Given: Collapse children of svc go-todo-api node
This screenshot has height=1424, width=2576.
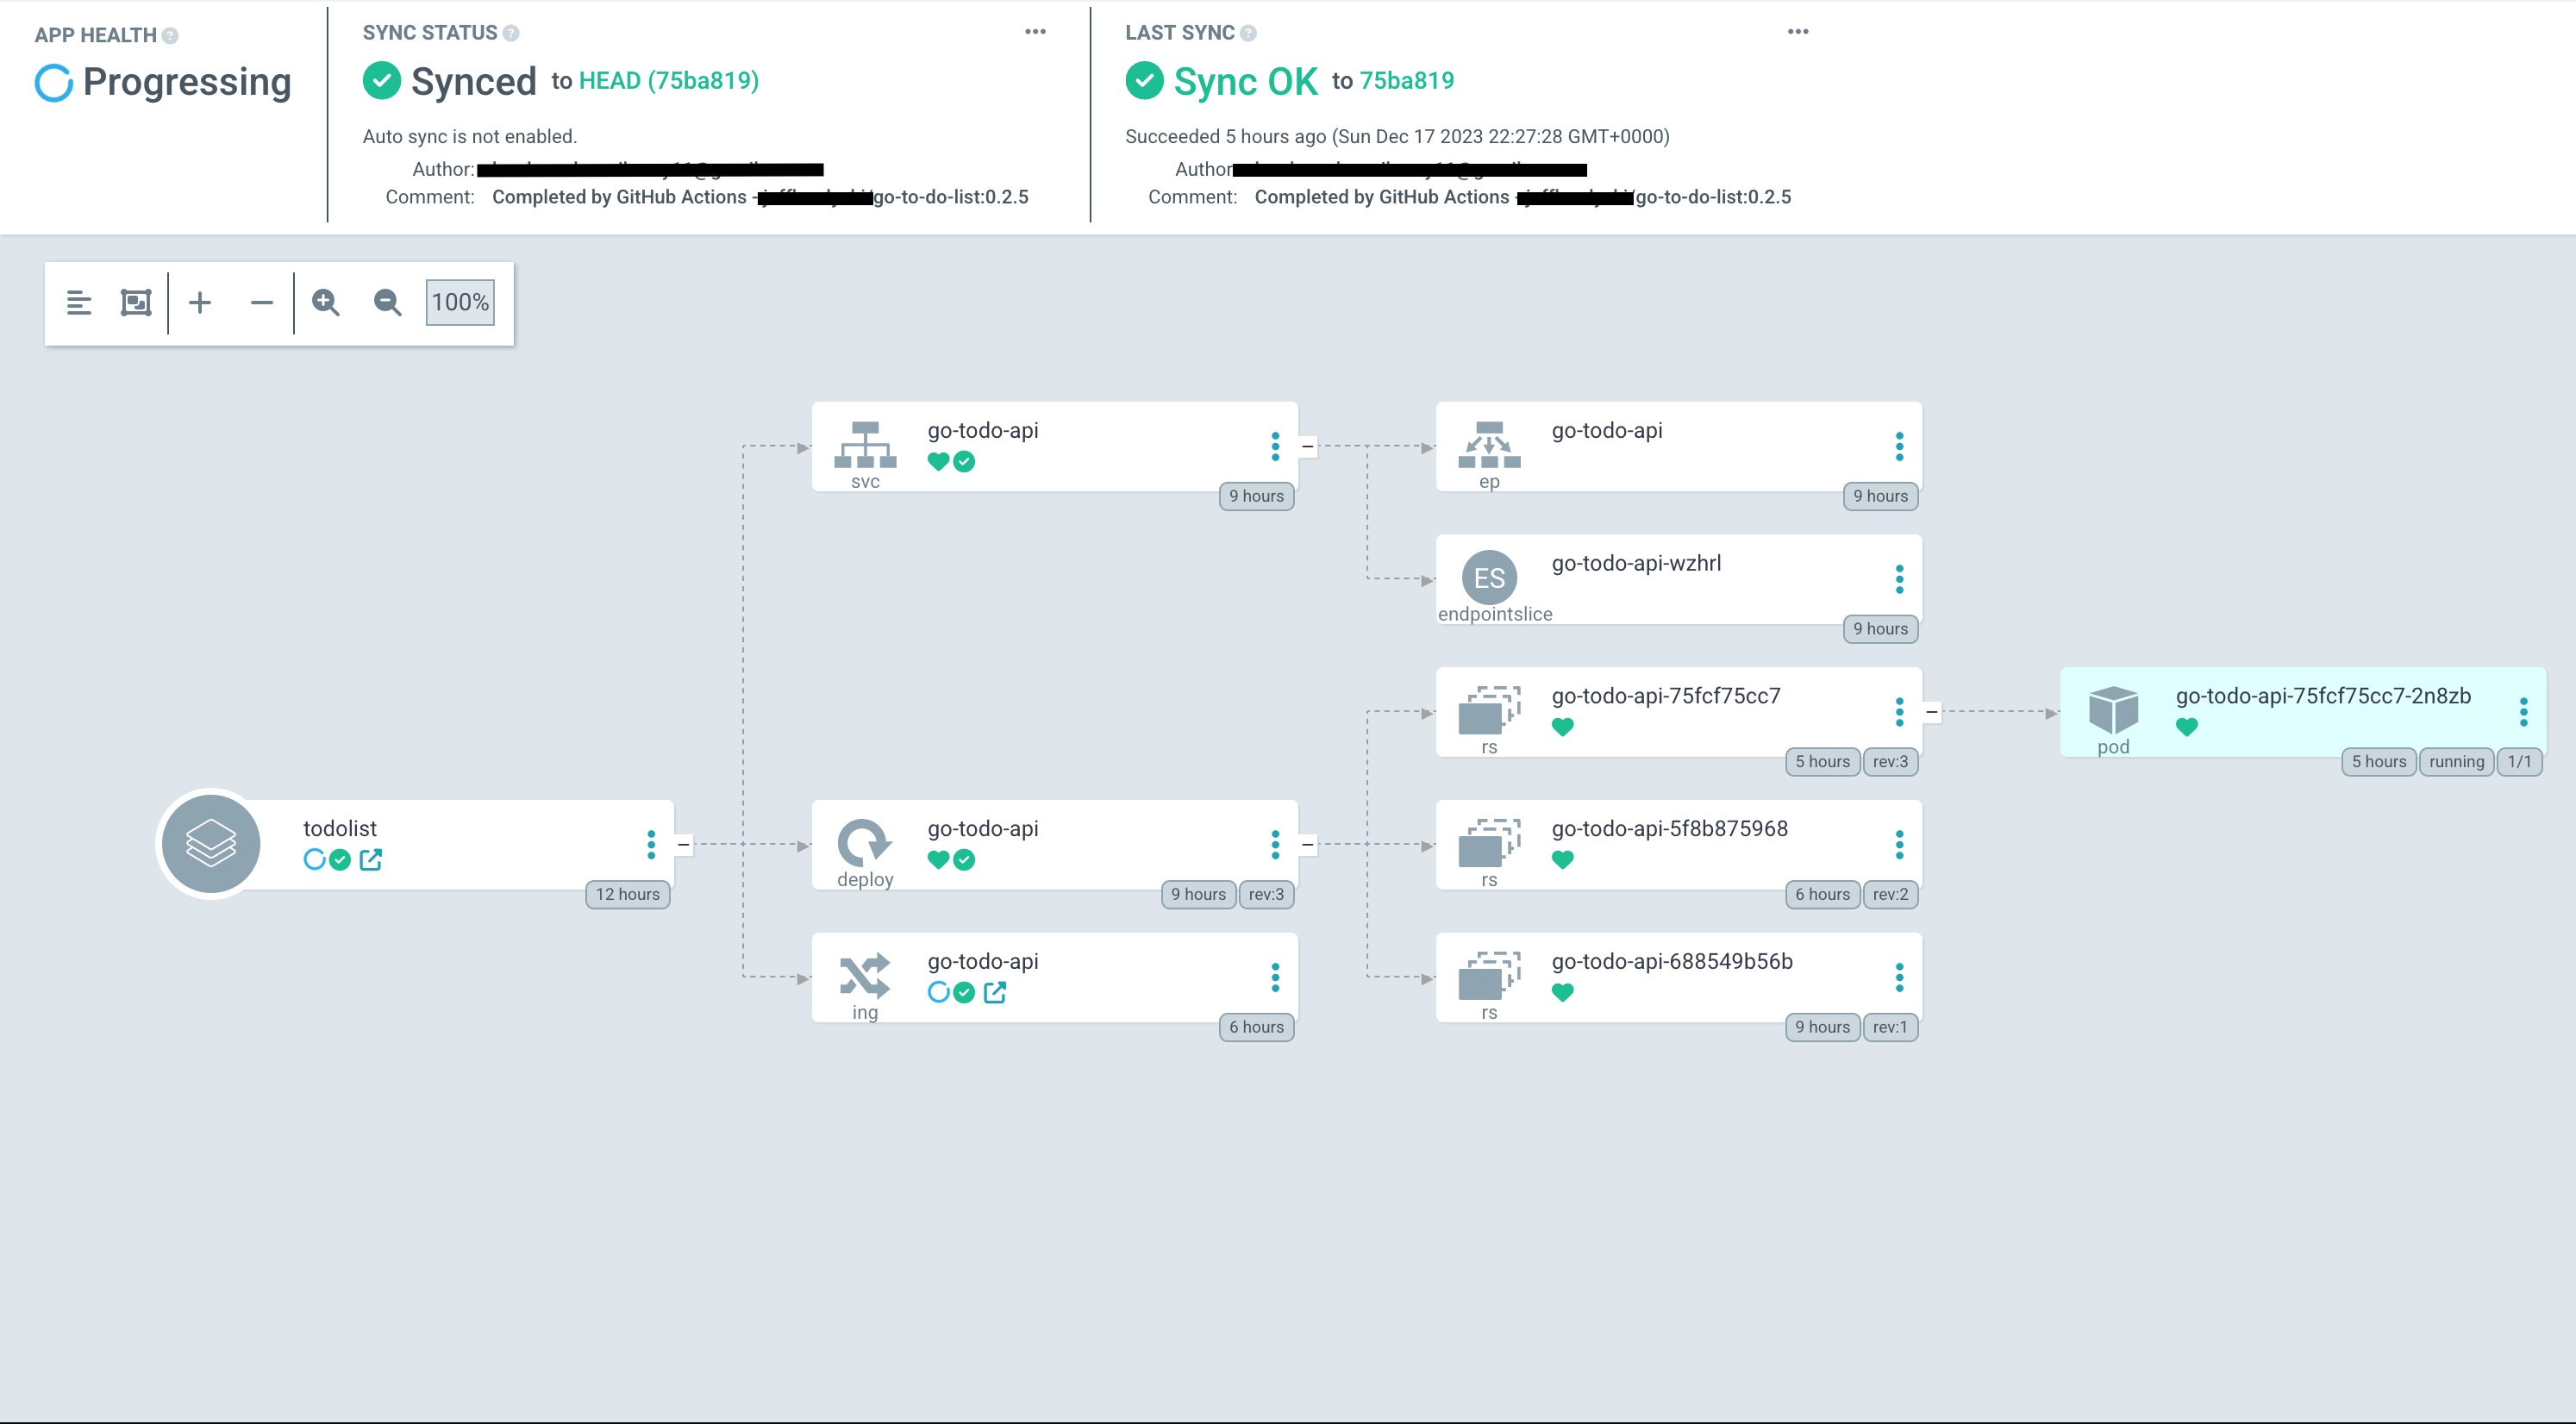Looking at the screenshot, I should 1307,447.
